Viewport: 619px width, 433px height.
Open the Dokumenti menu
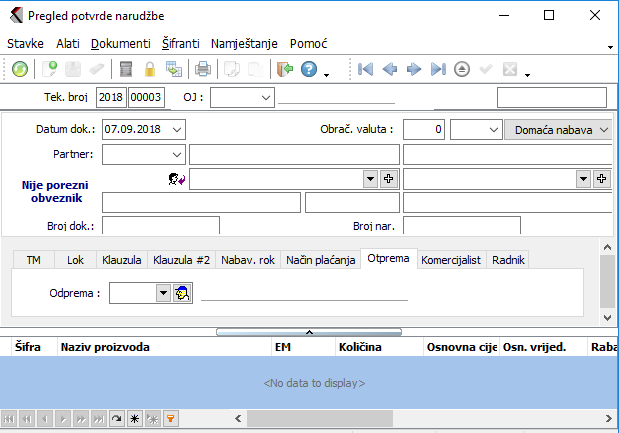click(120, 44)
